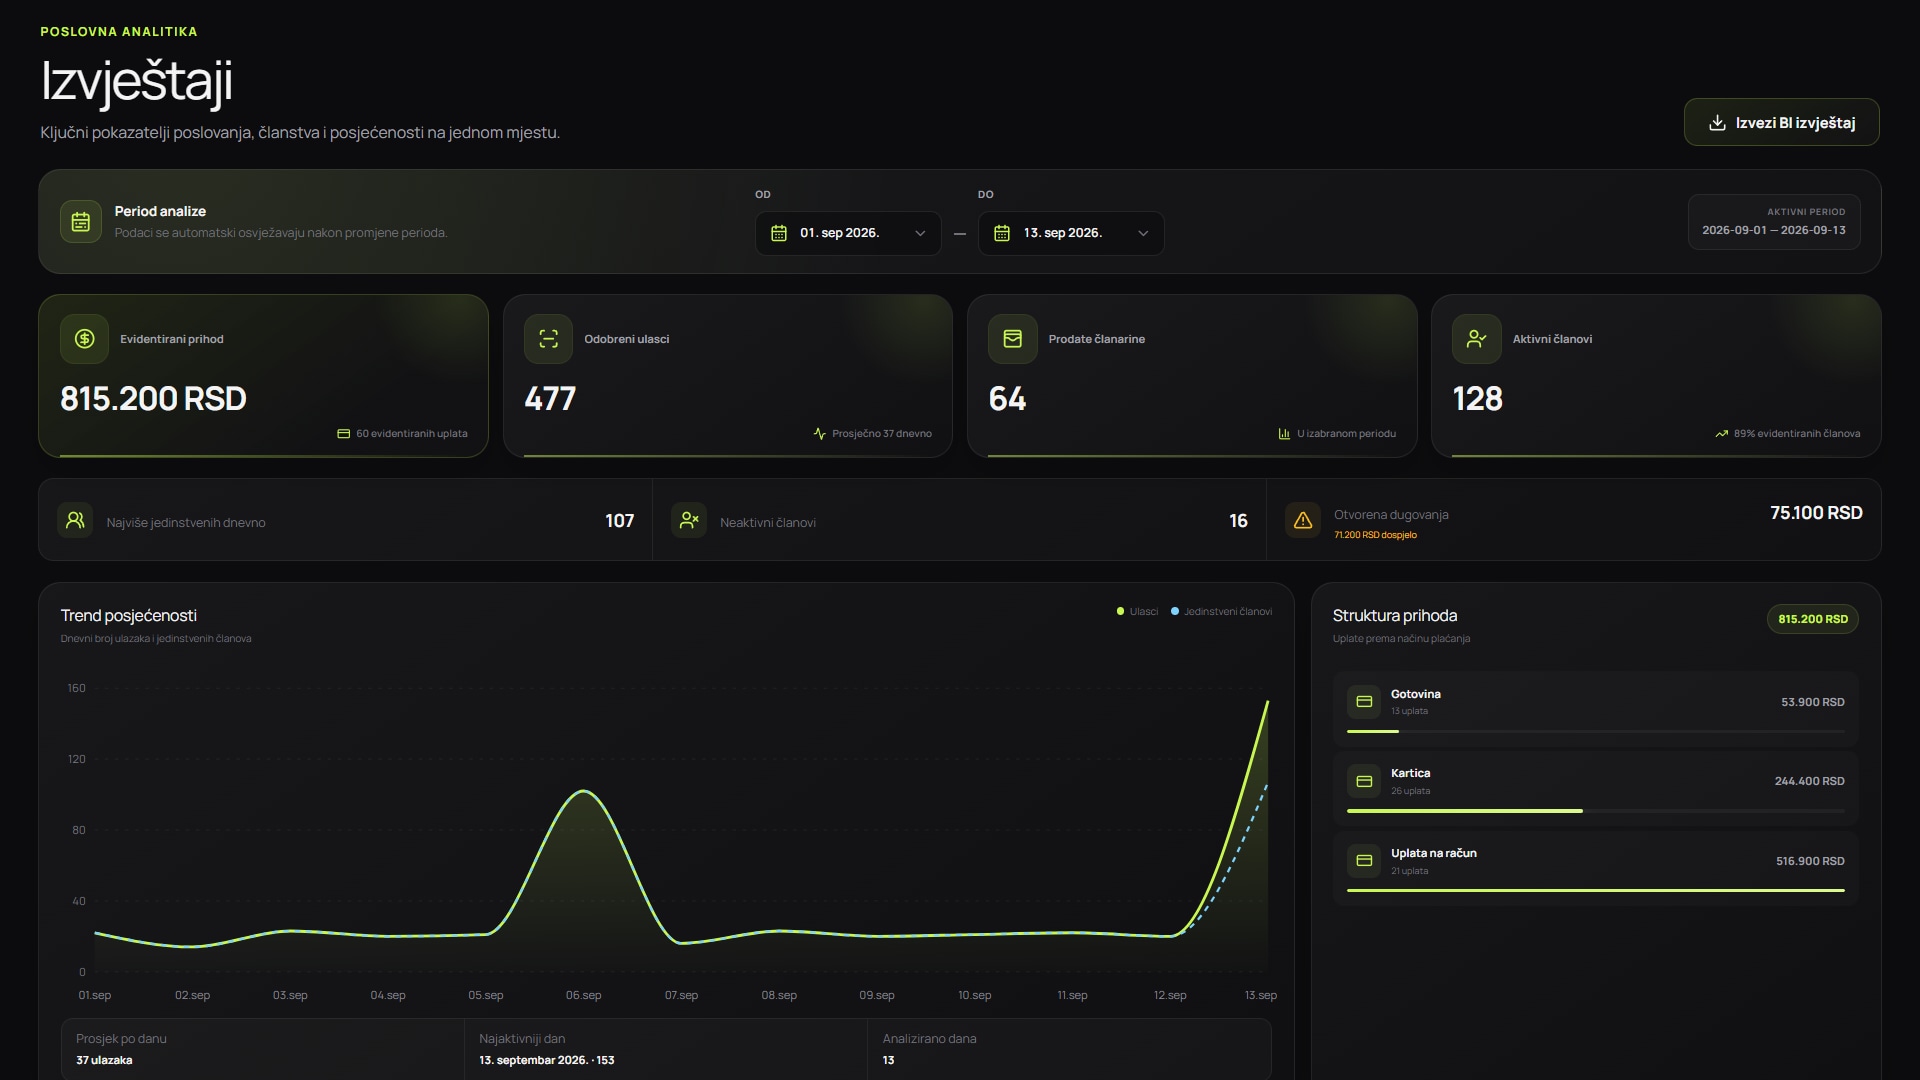The image size is (1920, 1080).
Task: Click the Analizirano dana 13 stat
Action: 1069,1049
